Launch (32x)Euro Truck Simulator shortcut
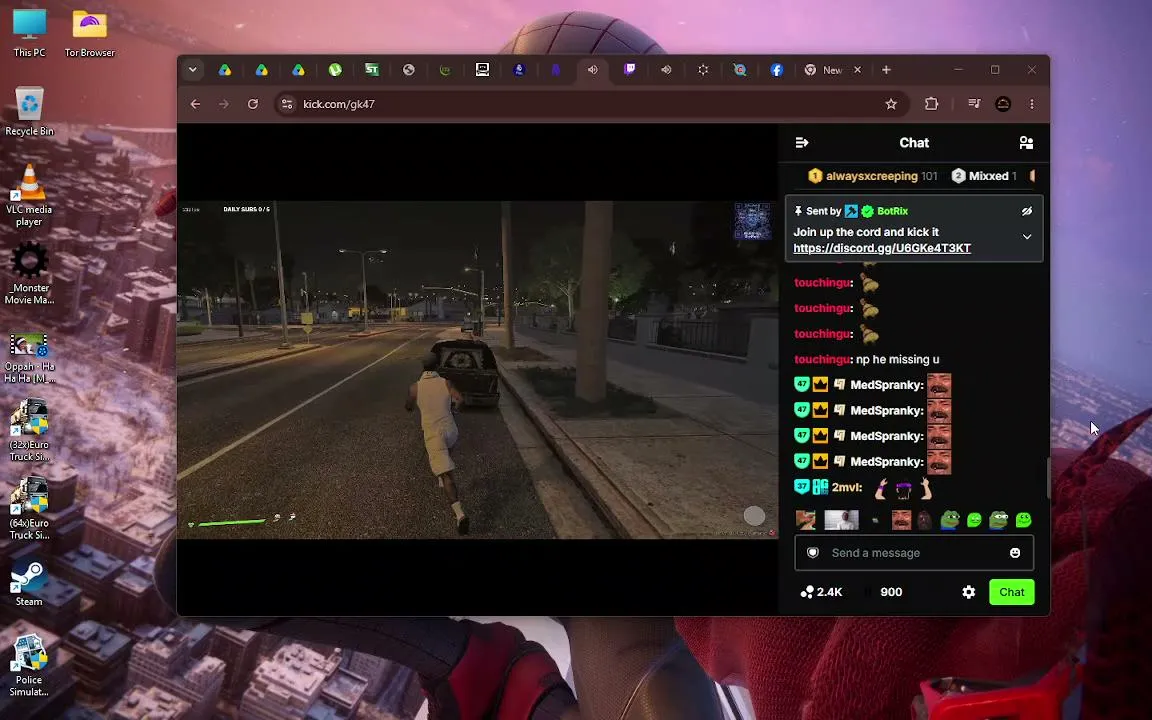The width and height of the screenshot is (1152, 720). 29,430
